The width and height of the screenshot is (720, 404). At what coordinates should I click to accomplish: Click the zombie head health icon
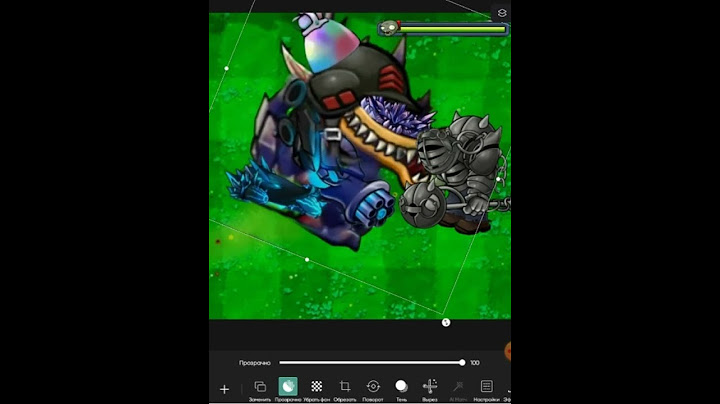pos(389,28)
